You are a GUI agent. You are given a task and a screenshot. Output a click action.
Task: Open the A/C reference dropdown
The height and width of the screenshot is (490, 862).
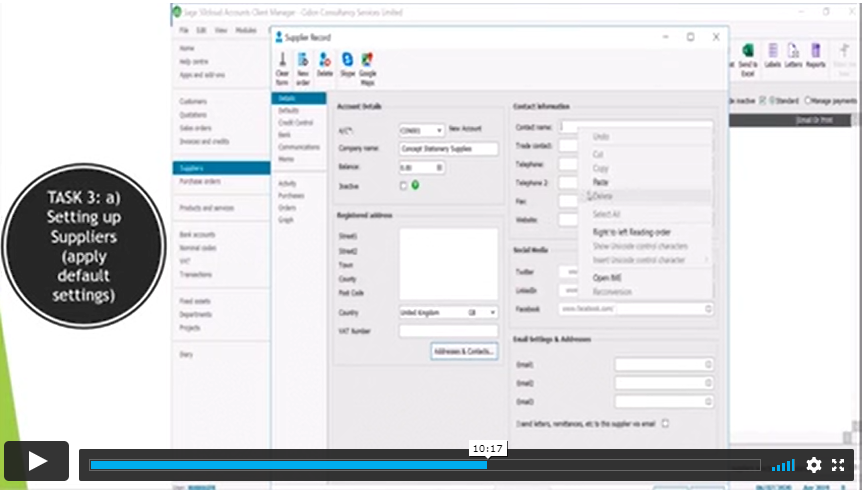pos(439,131)
